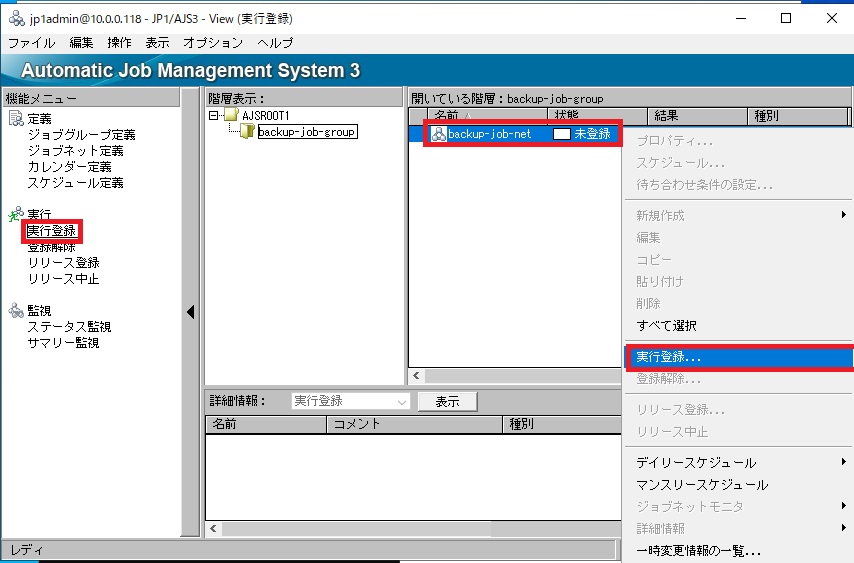This screenshot has height=563, width=854.
Task: Click the 未登録 status cell
Action: click(582, 134)
